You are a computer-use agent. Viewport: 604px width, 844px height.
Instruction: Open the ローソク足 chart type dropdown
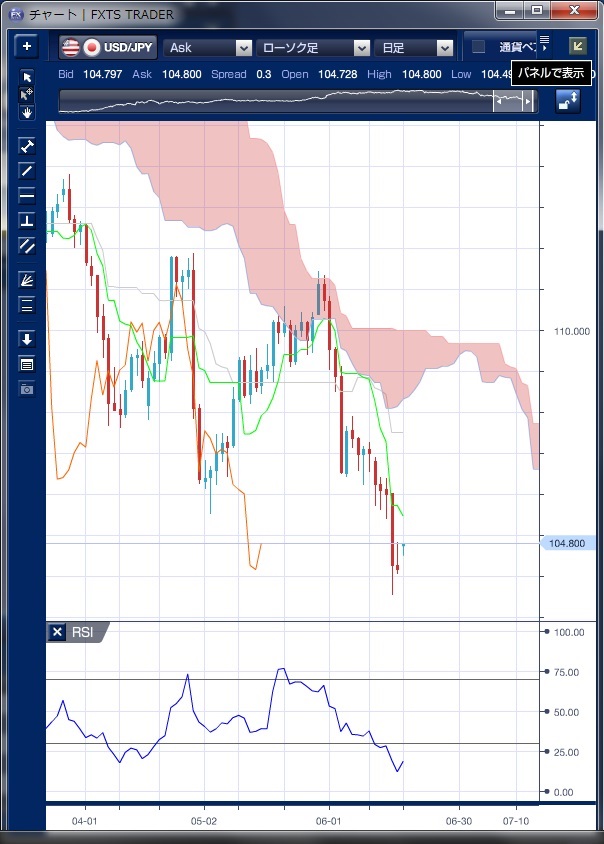tap(314, 47)
